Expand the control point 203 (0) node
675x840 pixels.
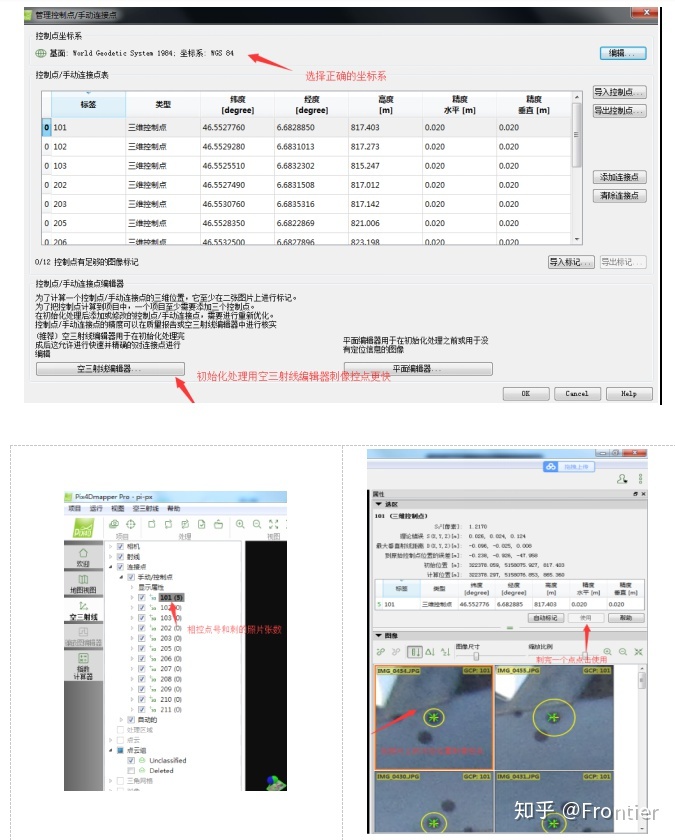(132, 638)
